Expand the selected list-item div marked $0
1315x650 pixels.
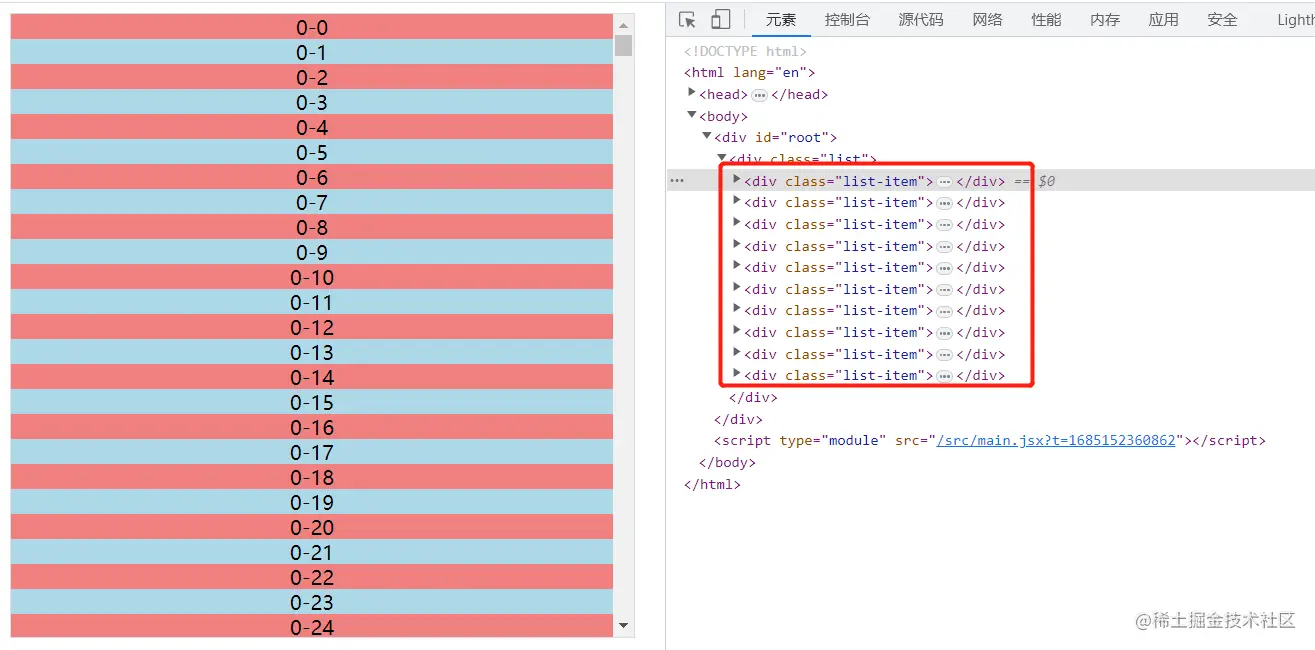tap(737, 180)
